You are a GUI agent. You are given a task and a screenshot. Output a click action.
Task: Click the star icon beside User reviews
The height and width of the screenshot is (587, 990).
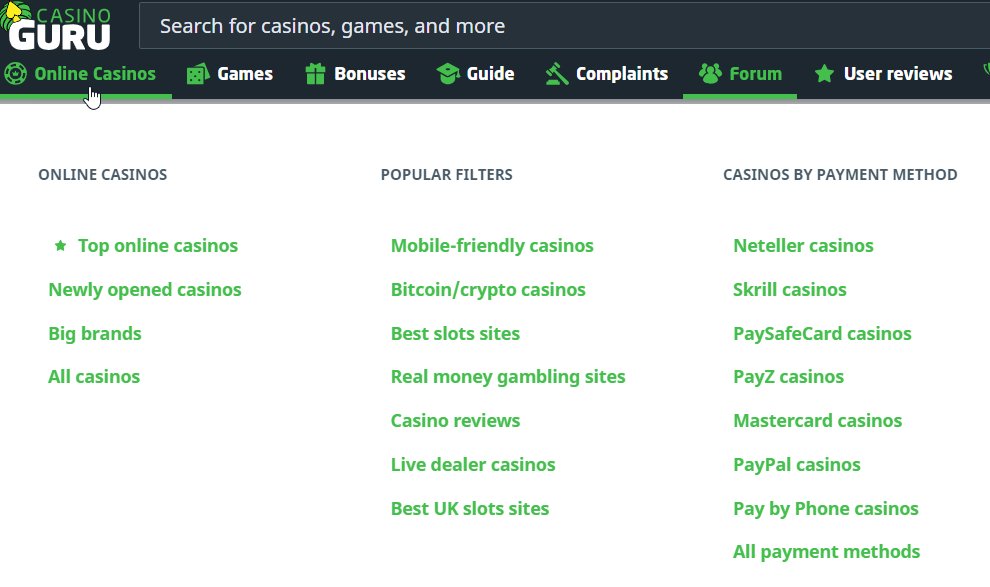pos(824,74)
